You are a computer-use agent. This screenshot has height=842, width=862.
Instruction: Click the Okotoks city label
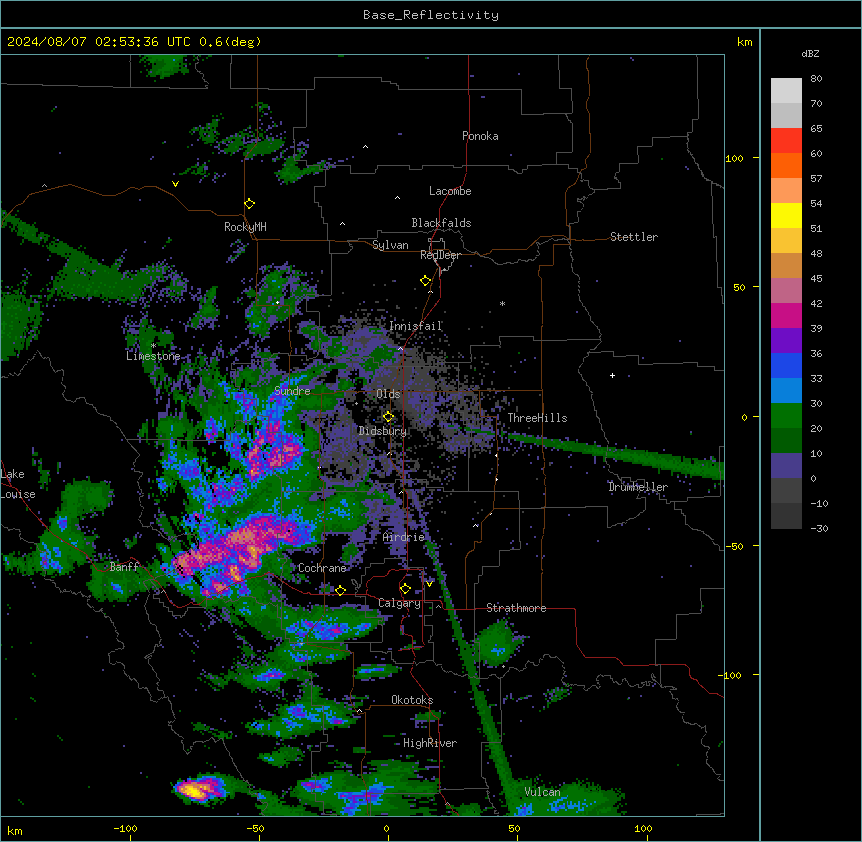tap(412, 700)
